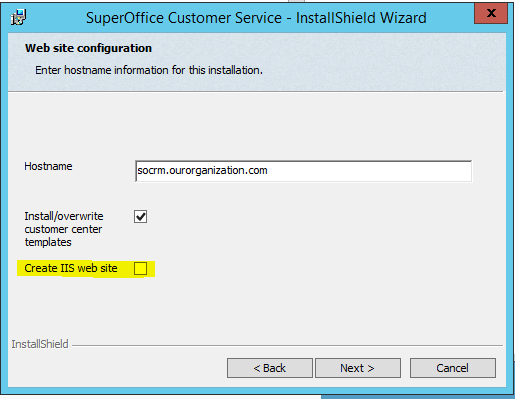Screen dimensions: 515x399
Task: Enable the Create IIS web site checkbox
Action: click(140, 269)
